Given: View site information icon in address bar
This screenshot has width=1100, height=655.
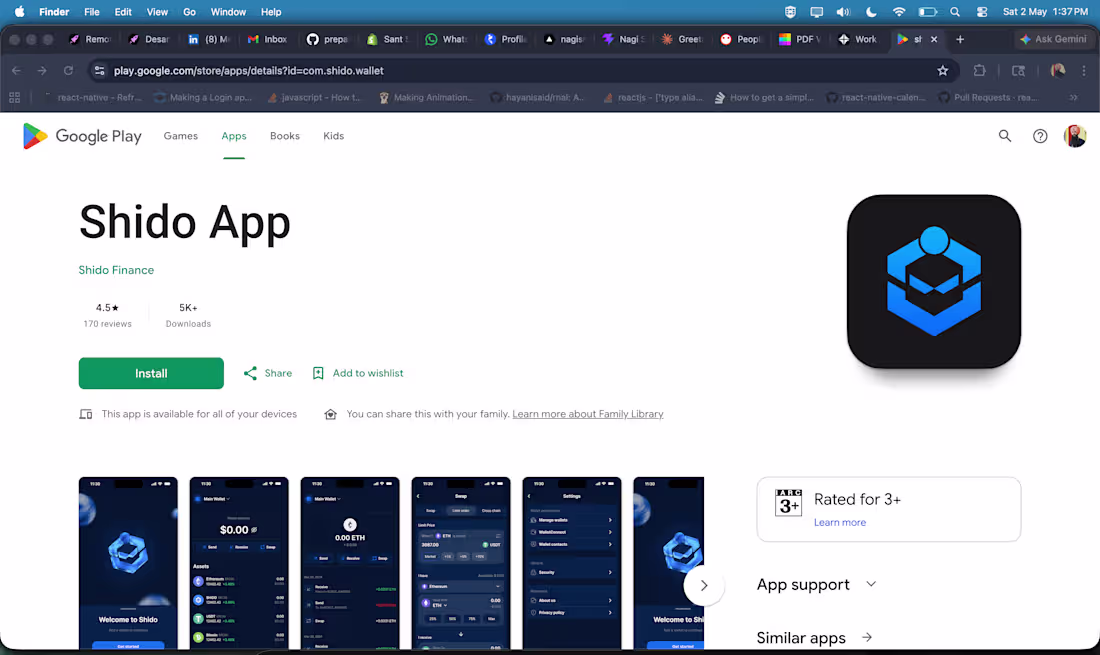Looking at the screenshot, I should point(100,70).
